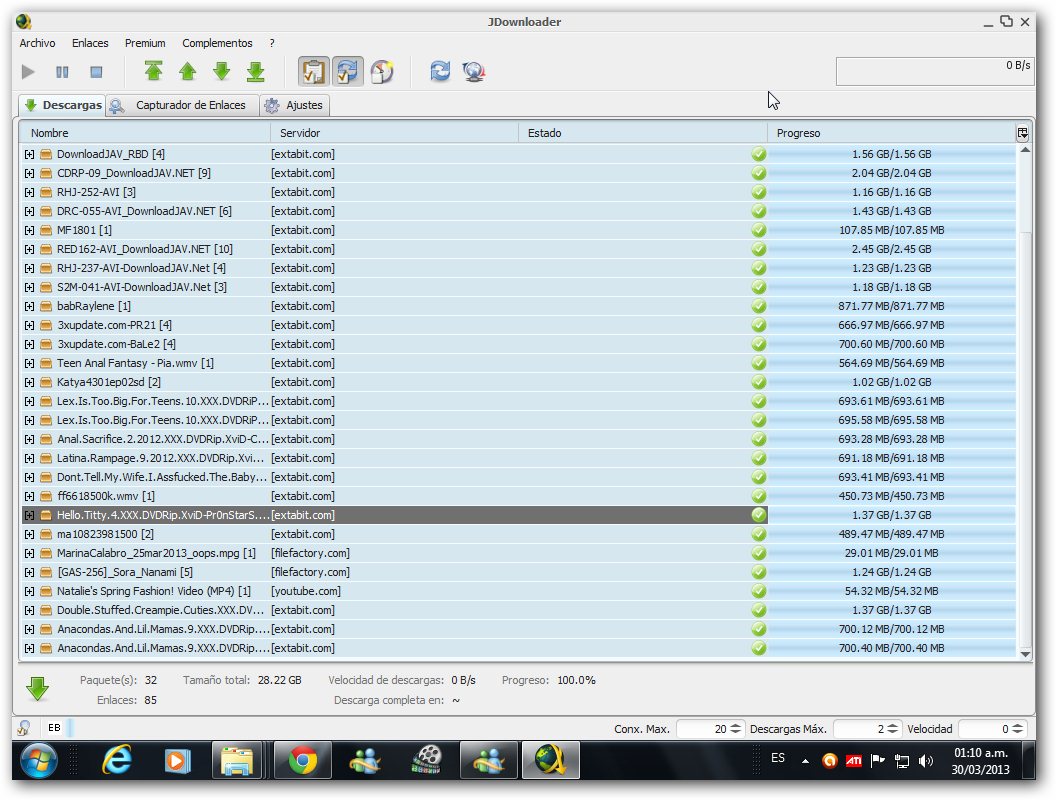Click the blue reconnect arrows icon
Image resolution: width=1056 pixels, height=800 pixels.
tap(440, 71)
